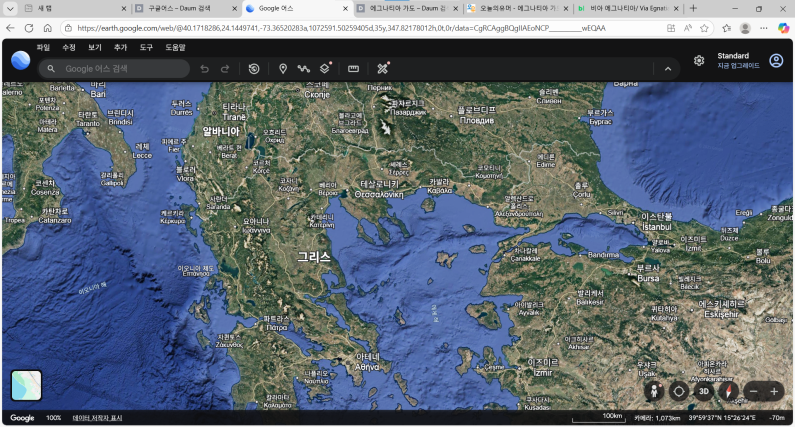
Task: Toggle the 3D view button
Action: (x=704, y=392)
